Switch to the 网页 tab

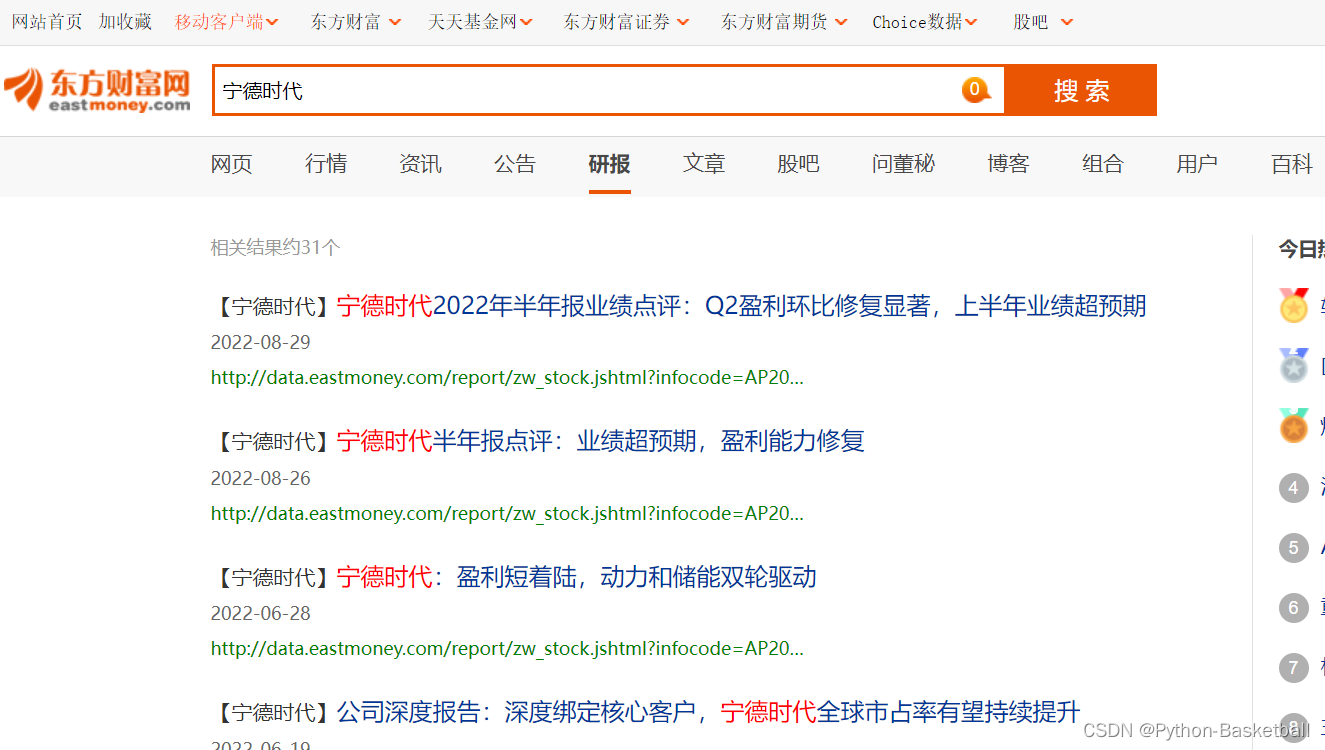click(232, 164)
